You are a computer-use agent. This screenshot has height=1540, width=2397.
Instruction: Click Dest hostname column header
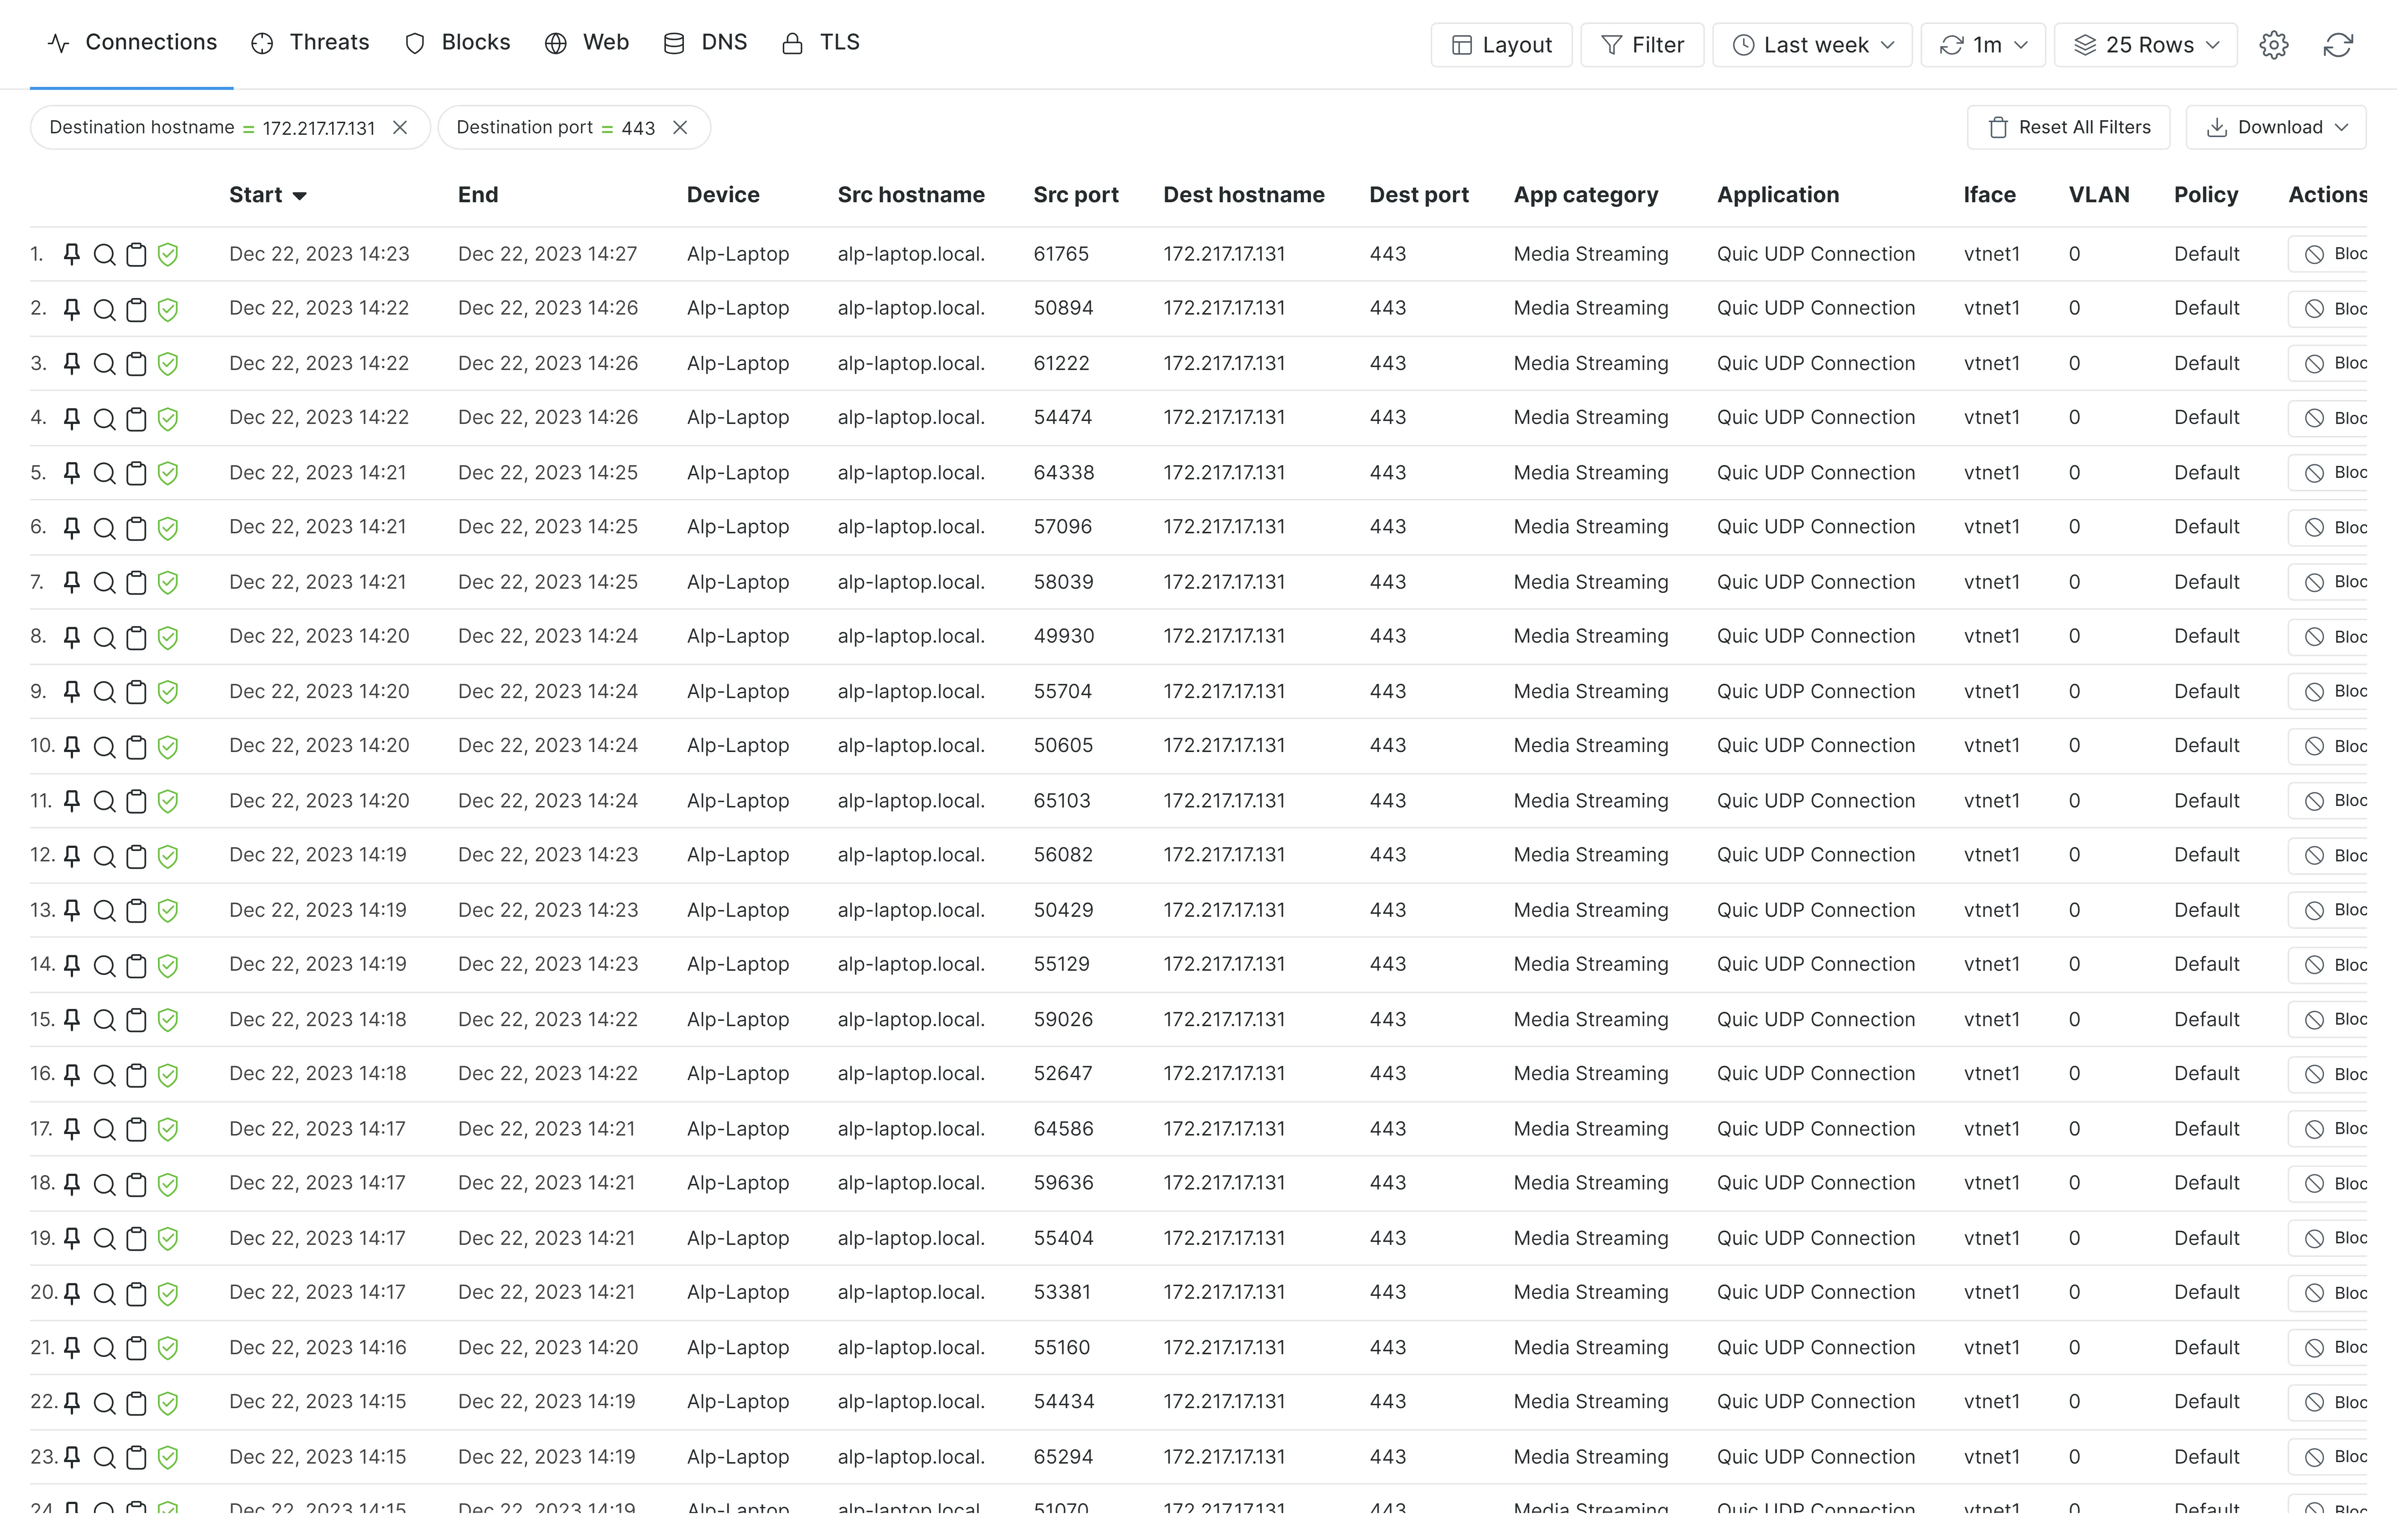tap(1244, 195)
